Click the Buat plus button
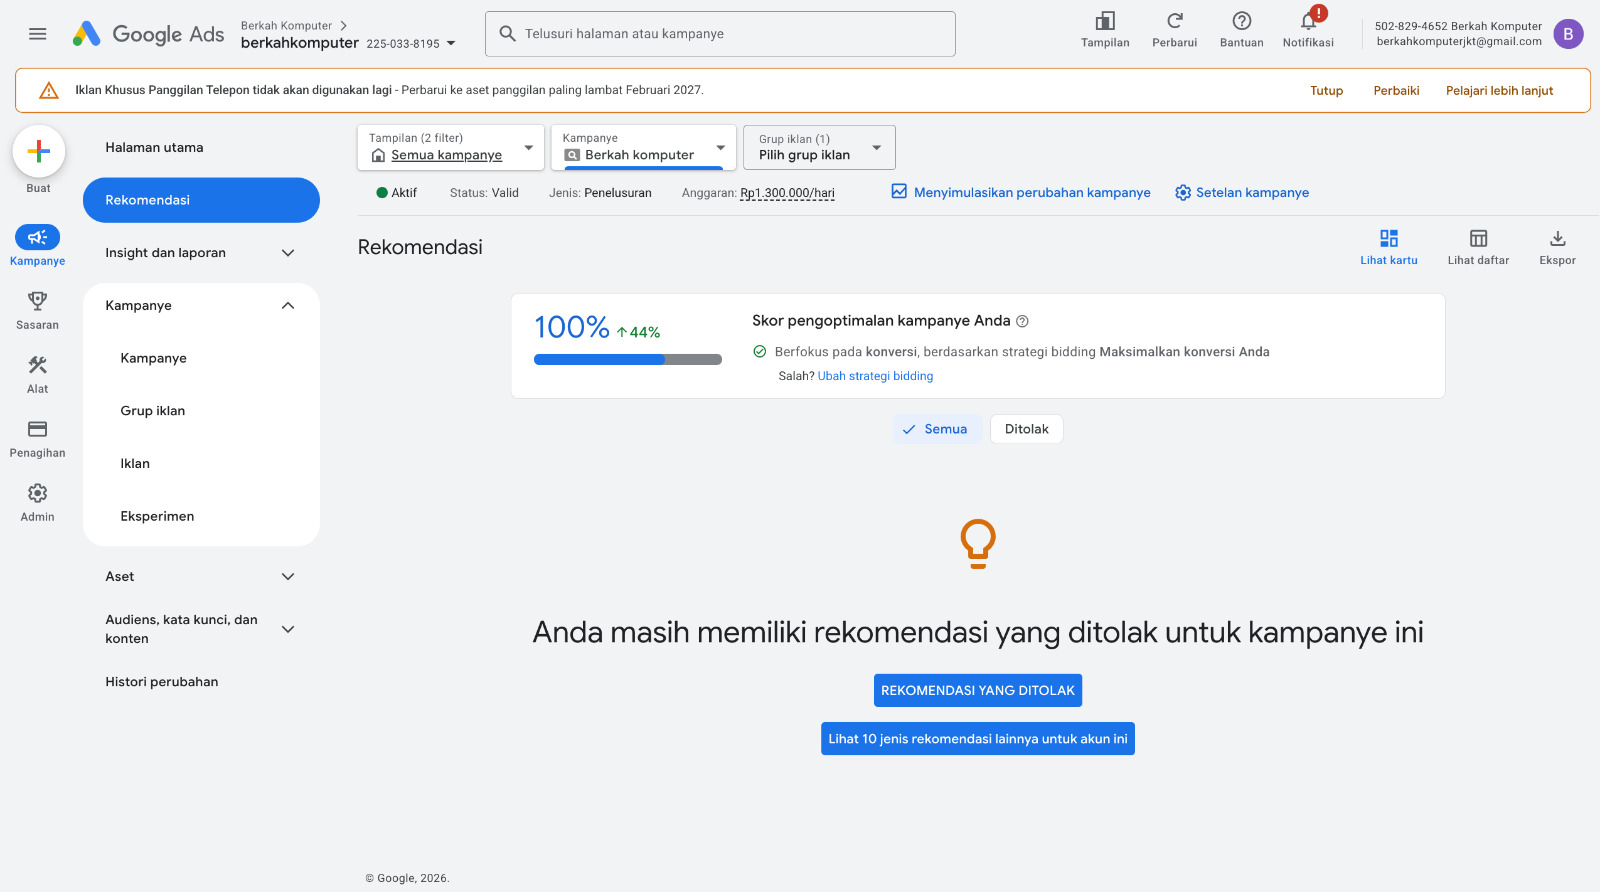This screenshot has height=892, width=1600. (x=39, y=151)
